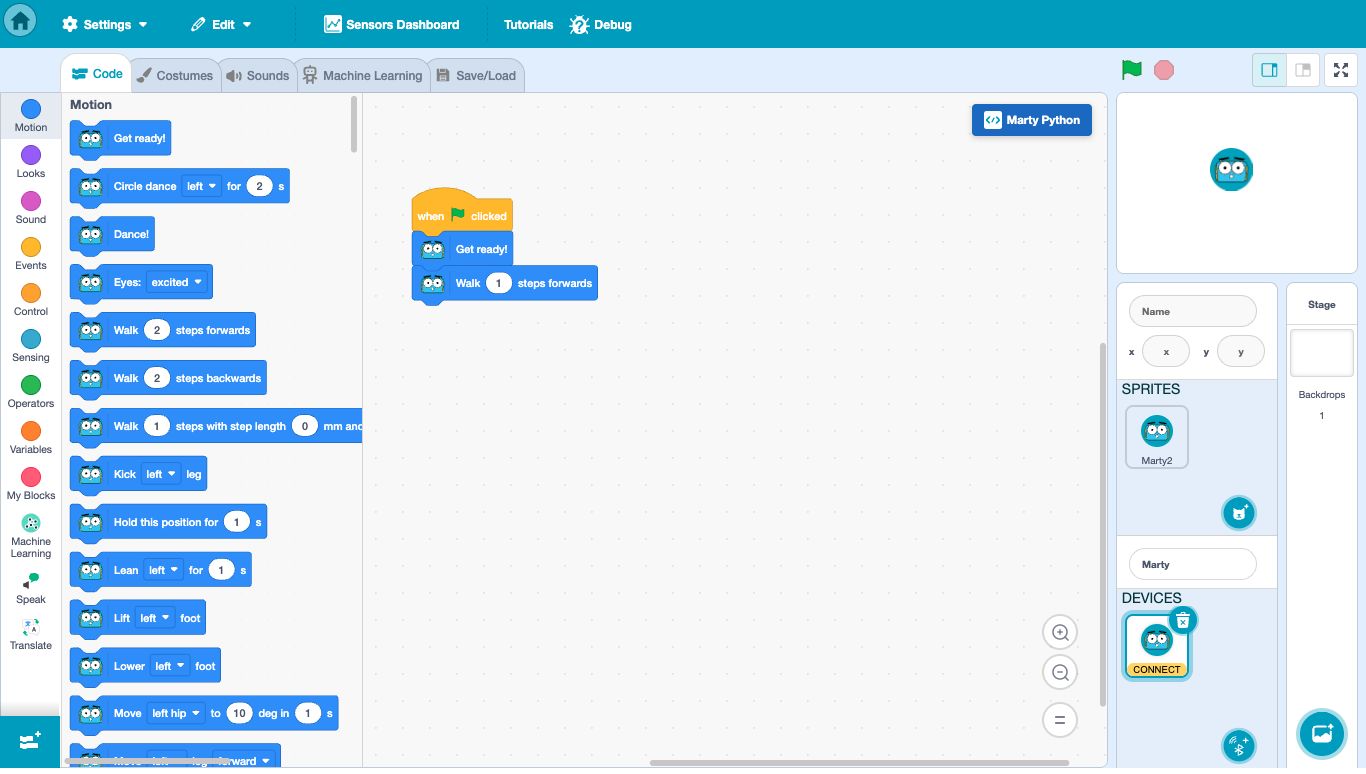Open the Eyes excited dropdown

click(x=176, y=282)
